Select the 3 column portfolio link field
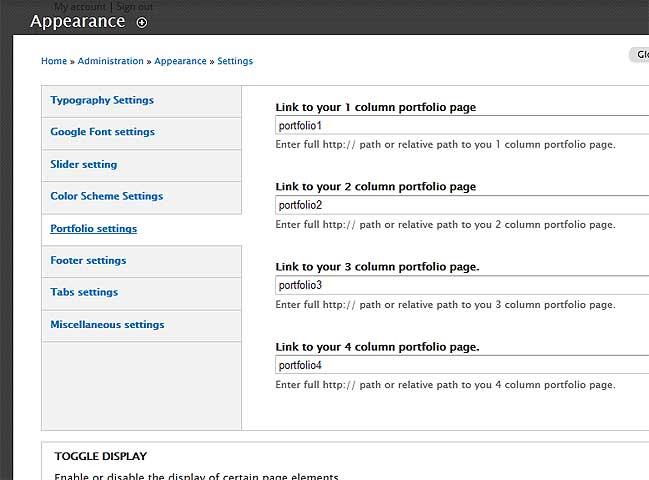 coord(460,285)
